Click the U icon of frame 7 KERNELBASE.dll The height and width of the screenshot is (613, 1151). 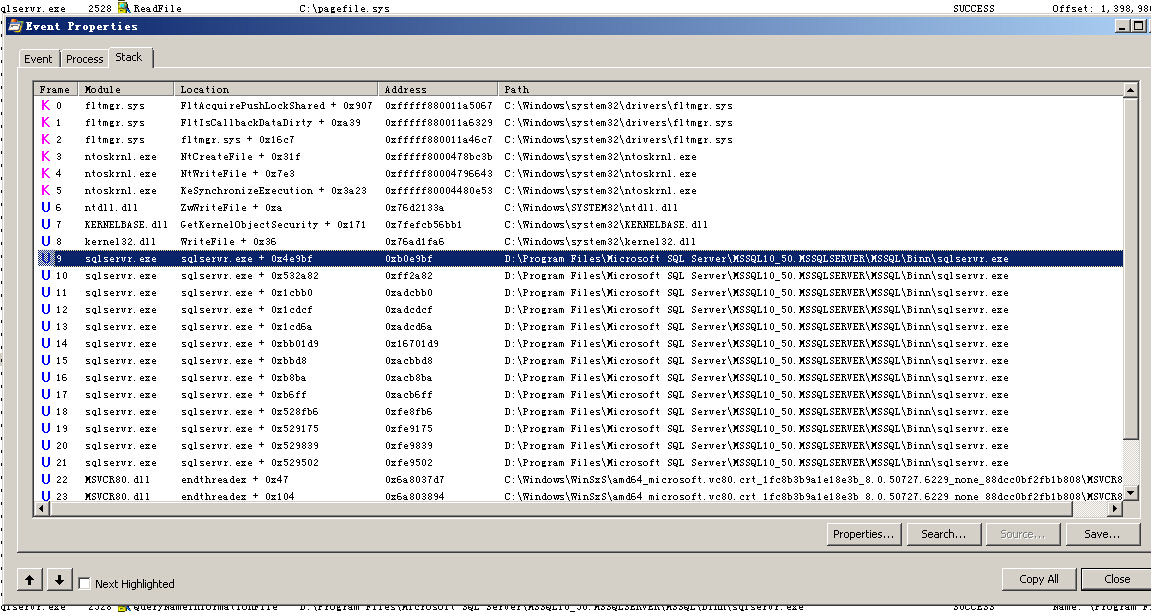(x=46, y=225)
